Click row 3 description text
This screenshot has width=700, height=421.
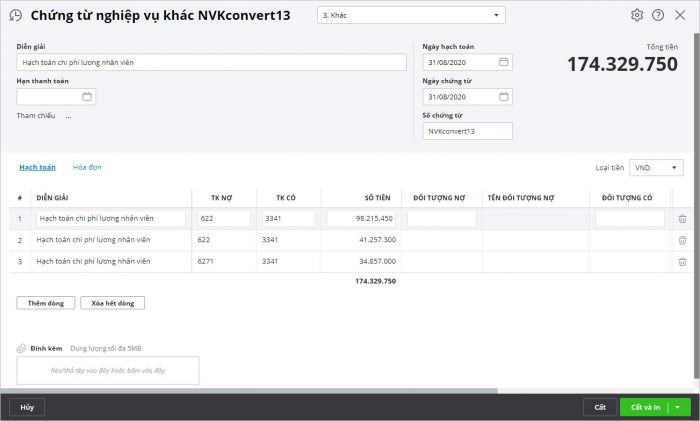(x=93, y=261)
